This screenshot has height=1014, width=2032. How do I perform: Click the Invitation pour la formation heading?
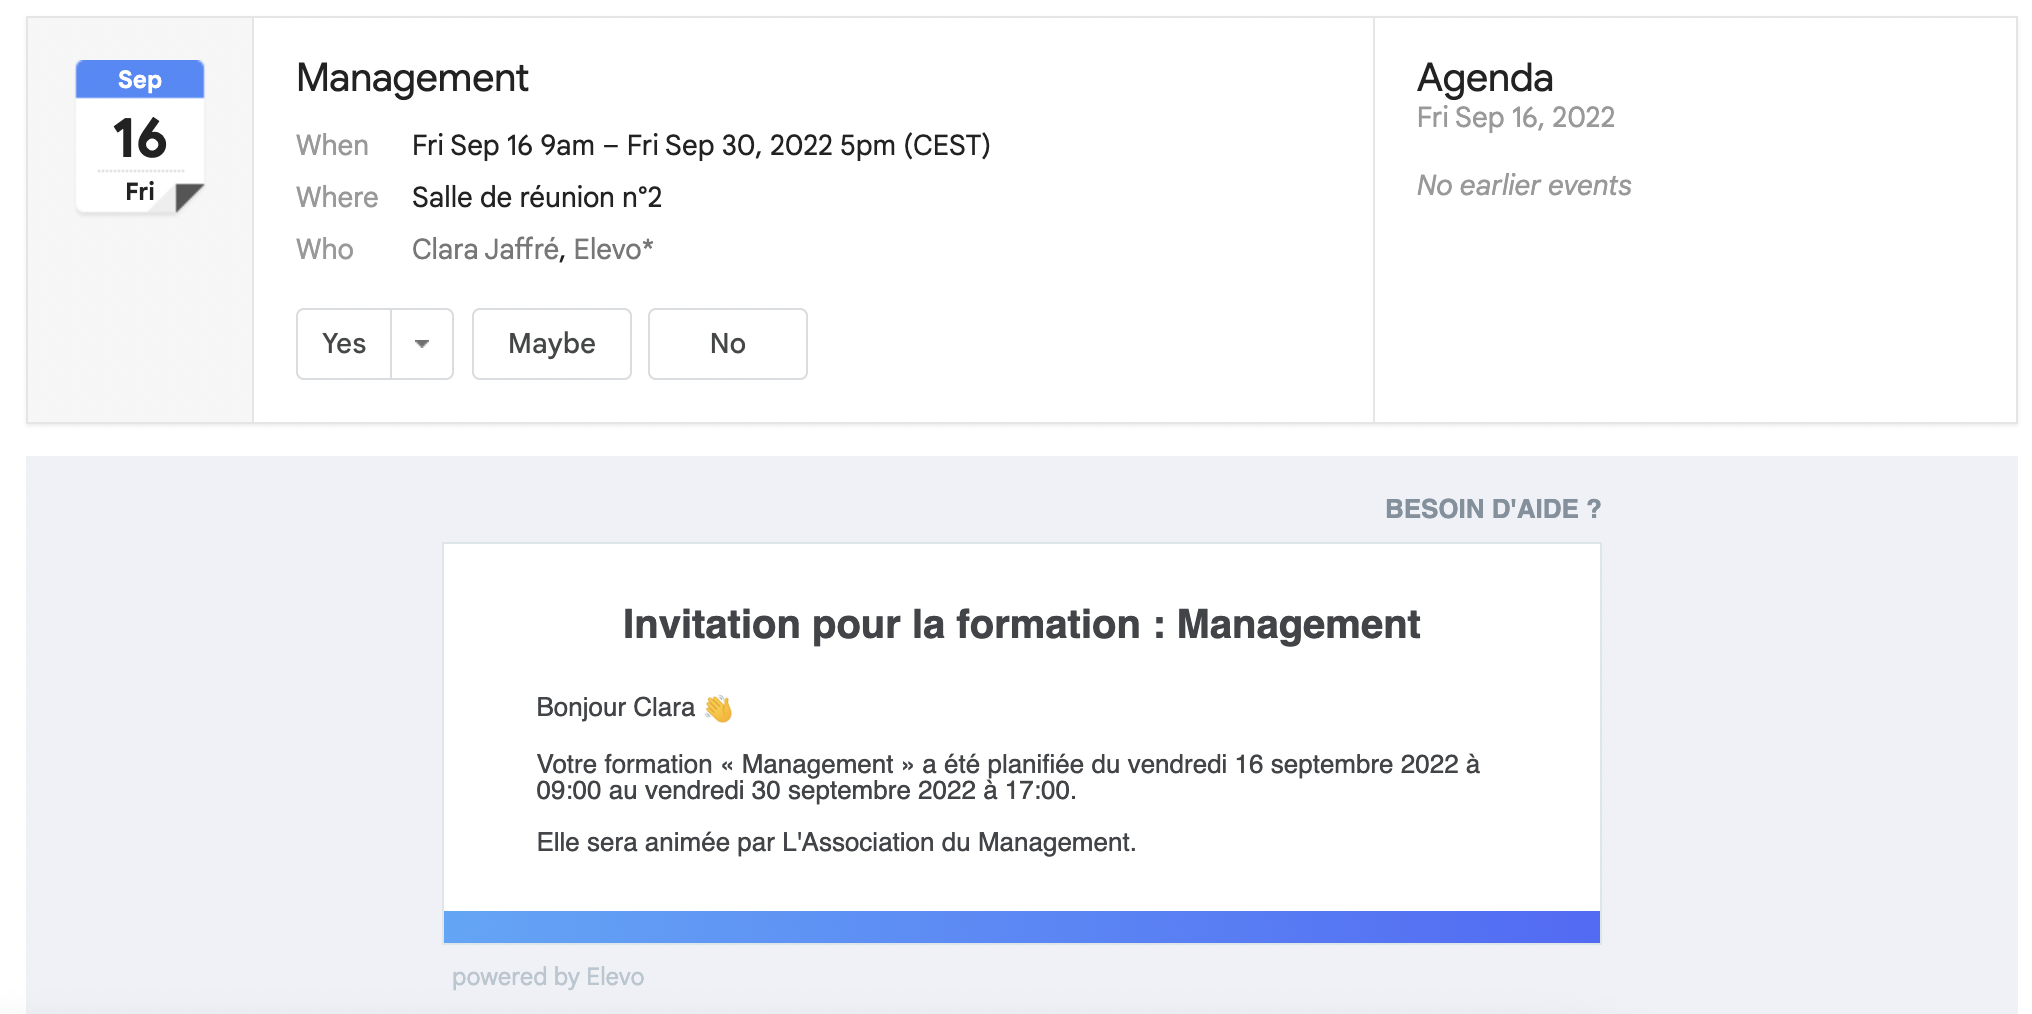[1021, 625]
